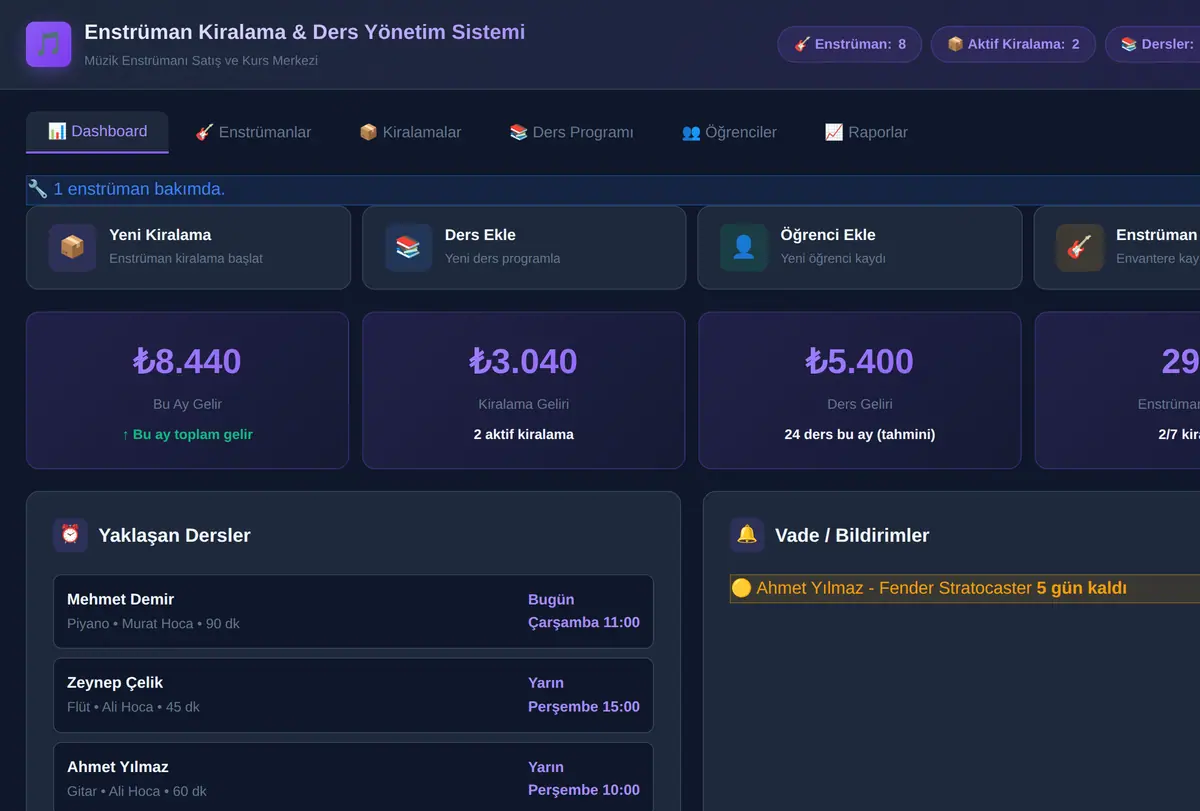Screen dimensions: 1200x811
Task: Switch to the Enstrümanlar tab
Action: pyautogui.click(x=253, y=132)
